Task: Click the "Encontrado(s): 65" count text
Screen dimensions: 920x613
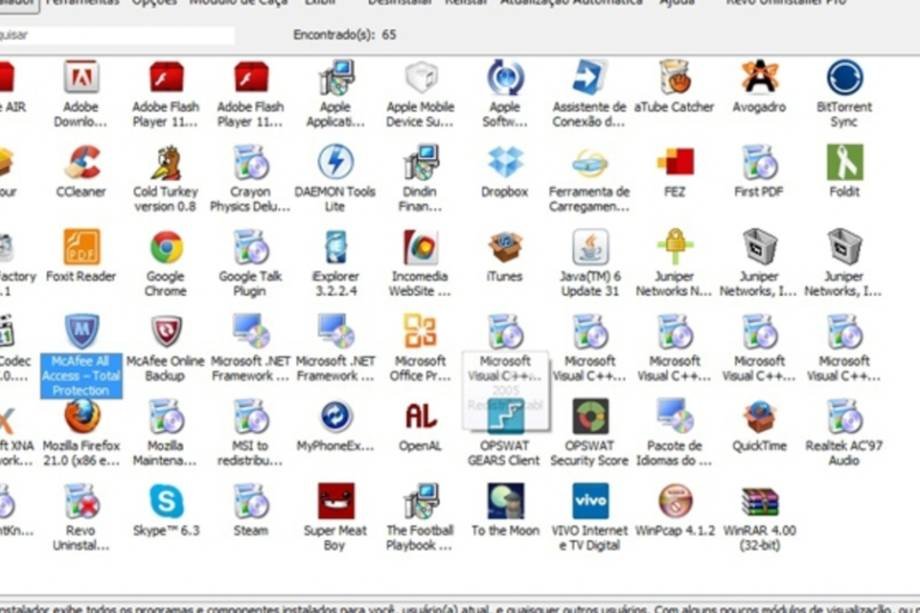Action: click(x=344, y=35)
